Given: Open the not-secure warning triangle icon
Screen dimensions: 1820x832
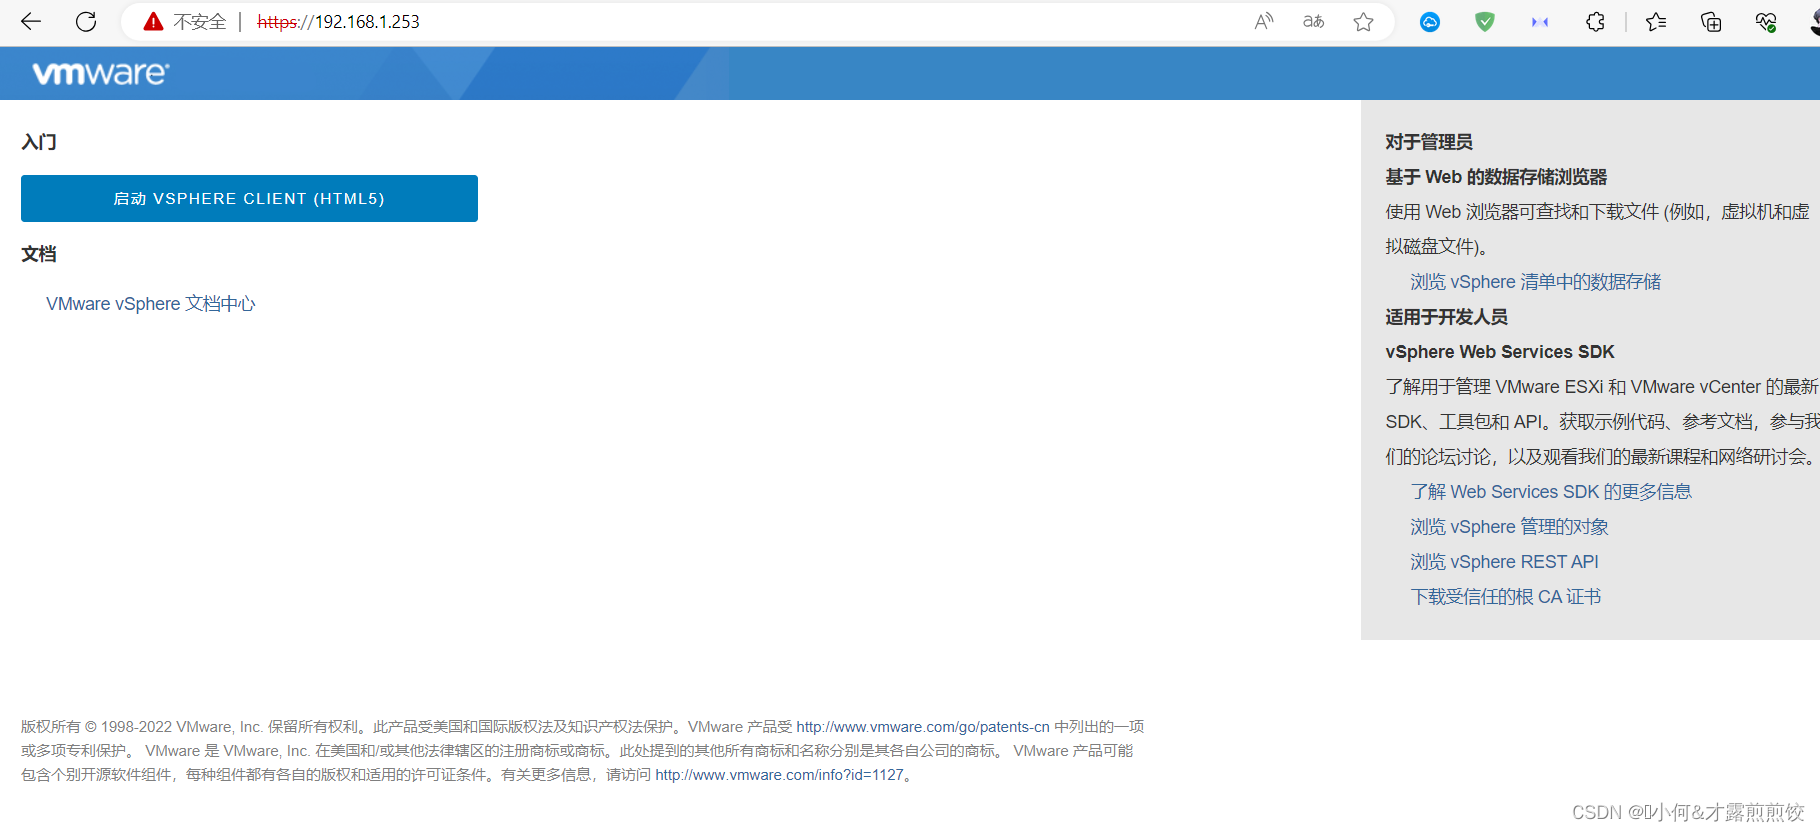Looking at the screenshot, I should 153,22.
